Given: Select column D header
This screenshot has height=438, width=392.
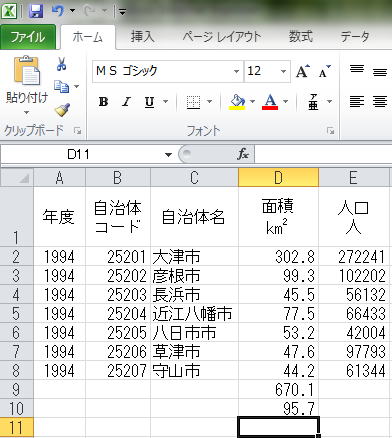Looking at the screenshot, I should click(278, 177).
